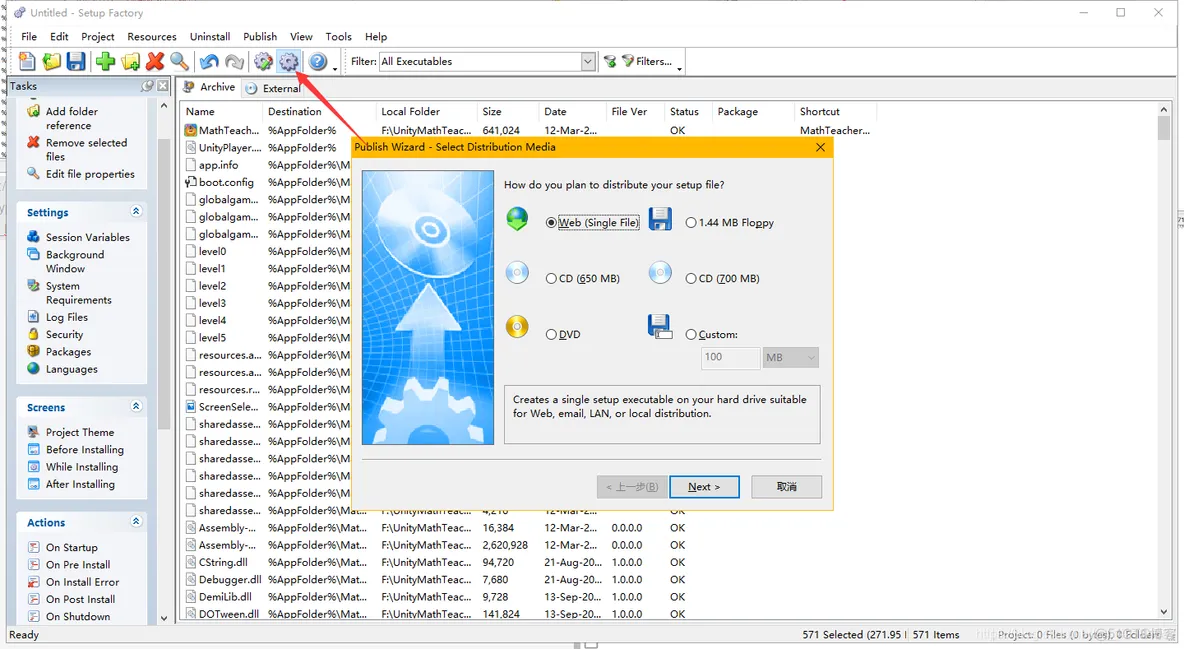This screenshot has width=1184, height=649.
Task: Click the blue Help question mark icon
Action: [318, 61]
